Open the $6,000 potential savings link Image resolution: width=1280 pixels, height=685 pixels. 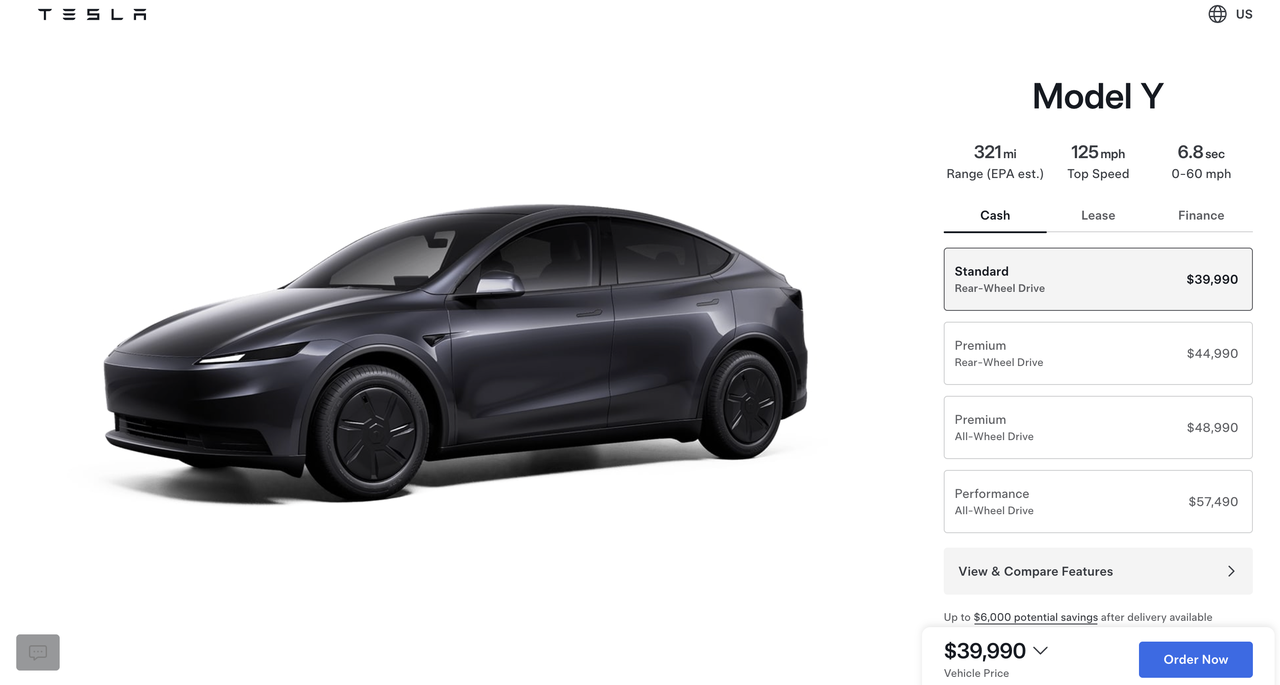point(1035,617)
